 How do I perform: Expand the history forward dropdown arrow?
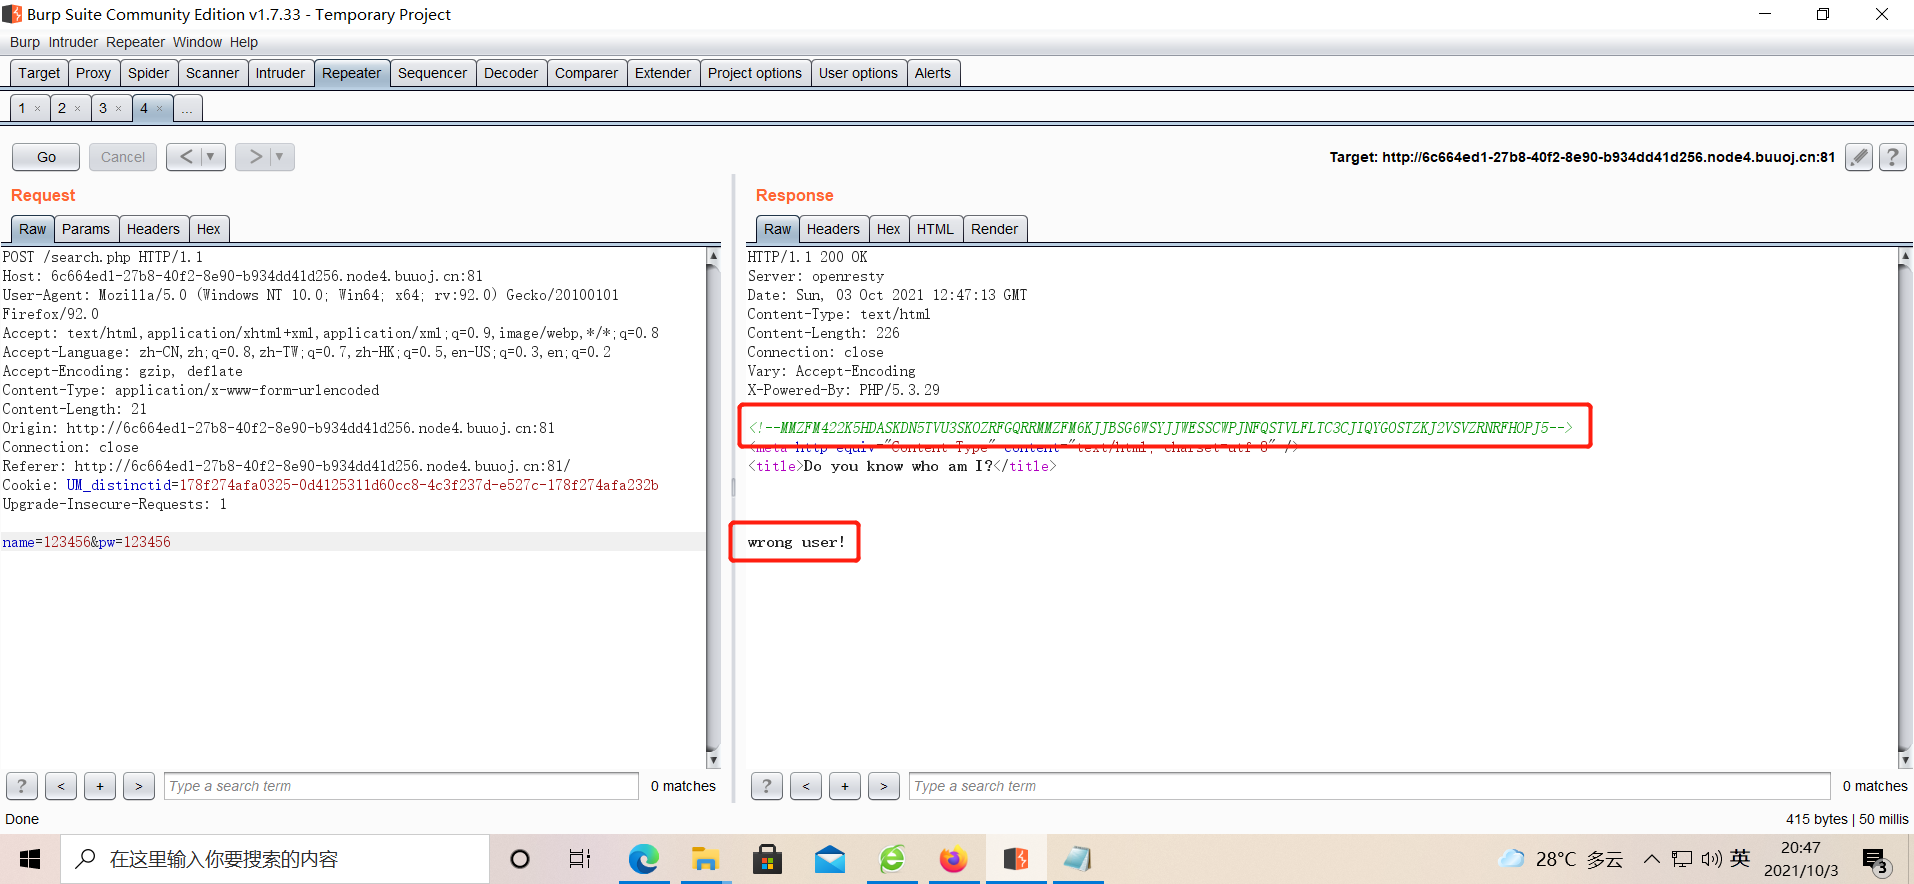point(279,157)
